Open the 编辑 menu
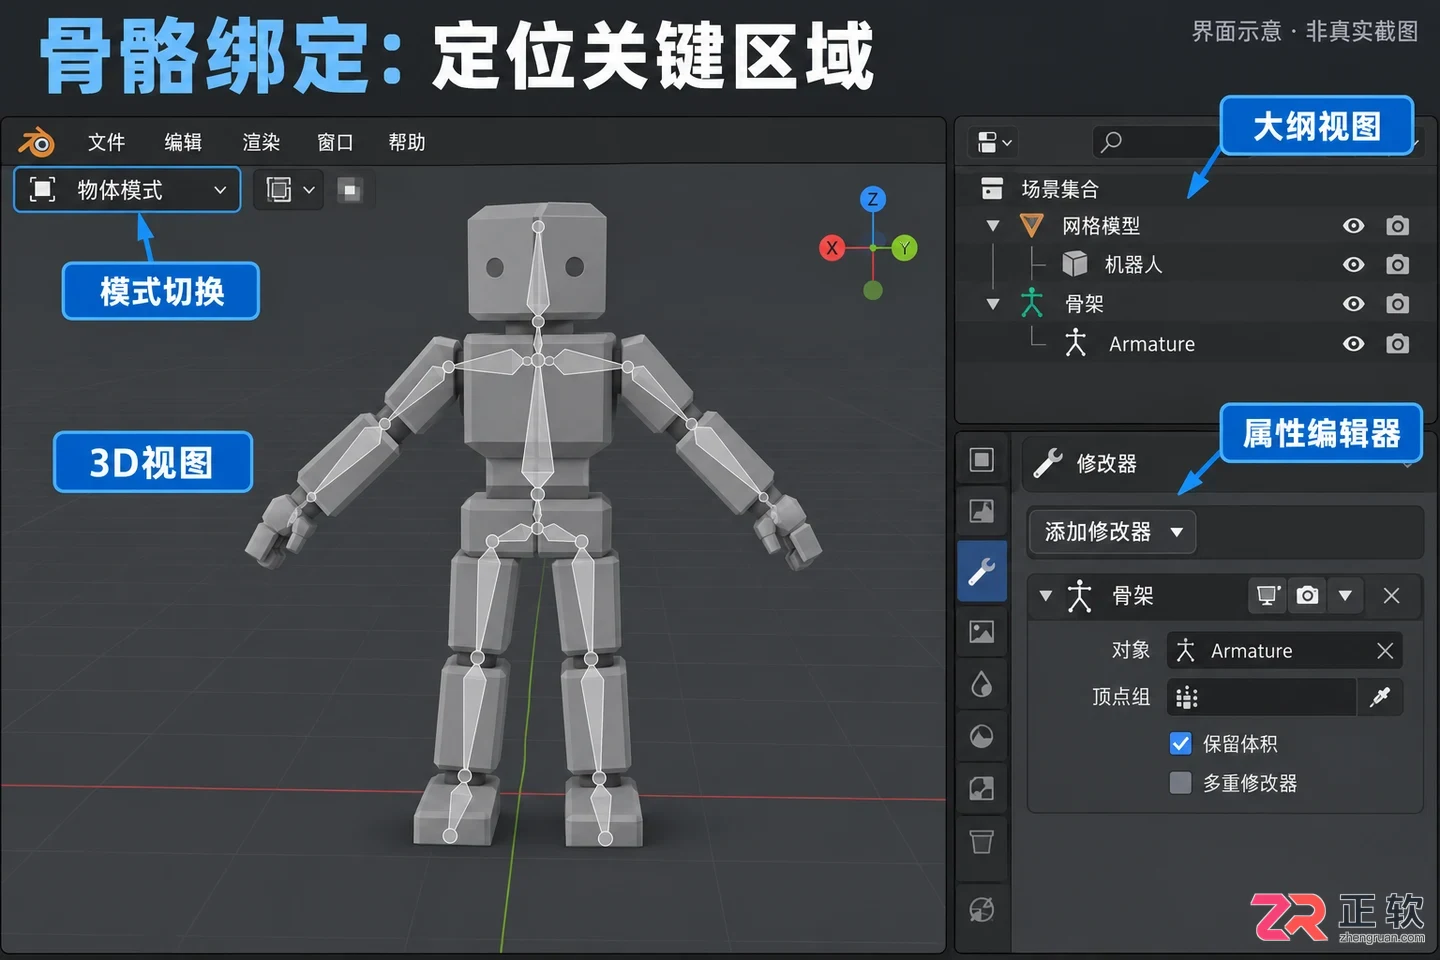Viewport: 1440px width, 960px height. pos(184,143)
